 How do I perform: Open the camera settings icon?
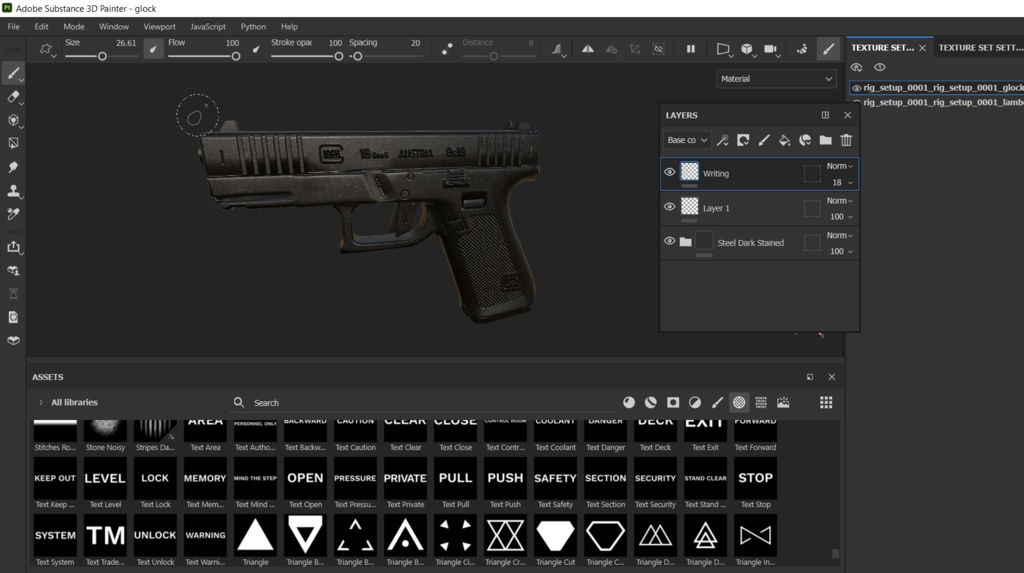pos(771,49)
